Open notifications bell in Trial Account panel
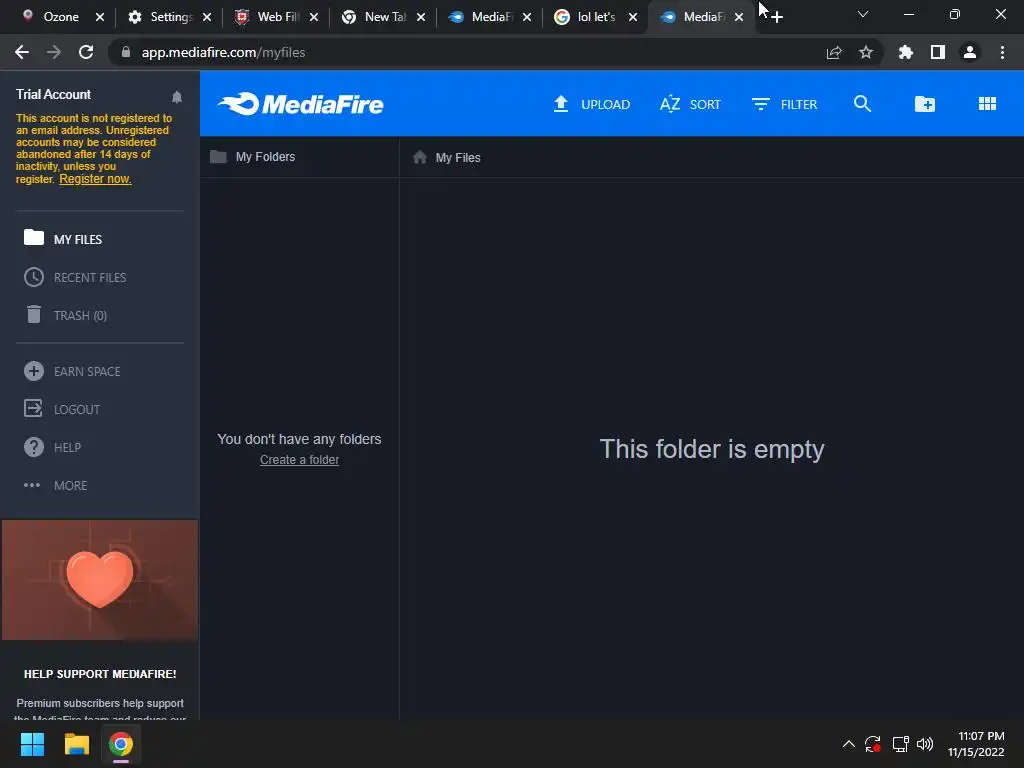 coord(176,97)
